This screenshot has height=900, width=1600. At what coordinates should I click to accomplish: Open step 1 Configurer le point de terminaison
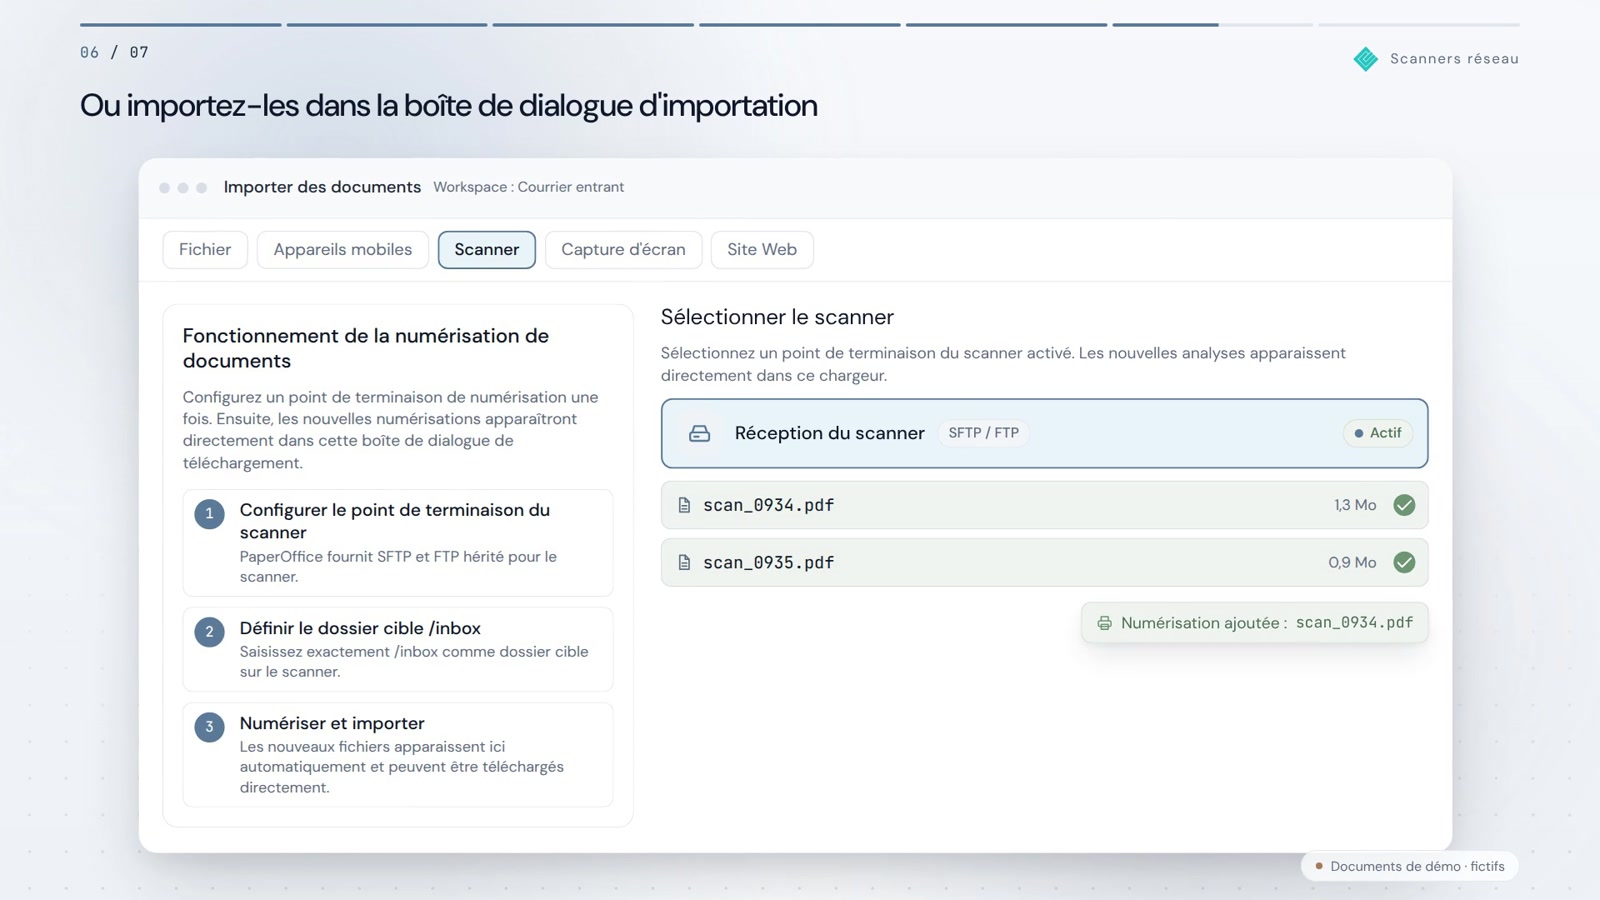point(398,543)
